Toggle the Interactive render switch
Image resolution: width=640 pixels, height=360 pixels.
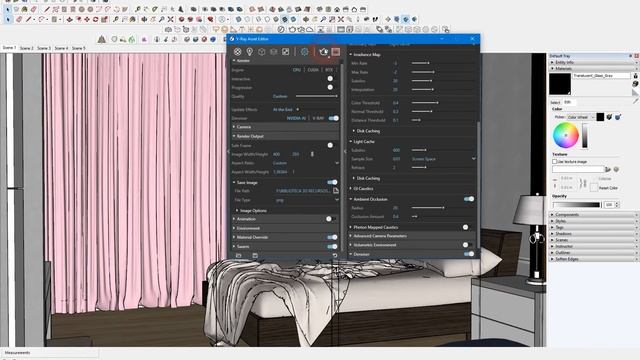click(x=330, y=79)
